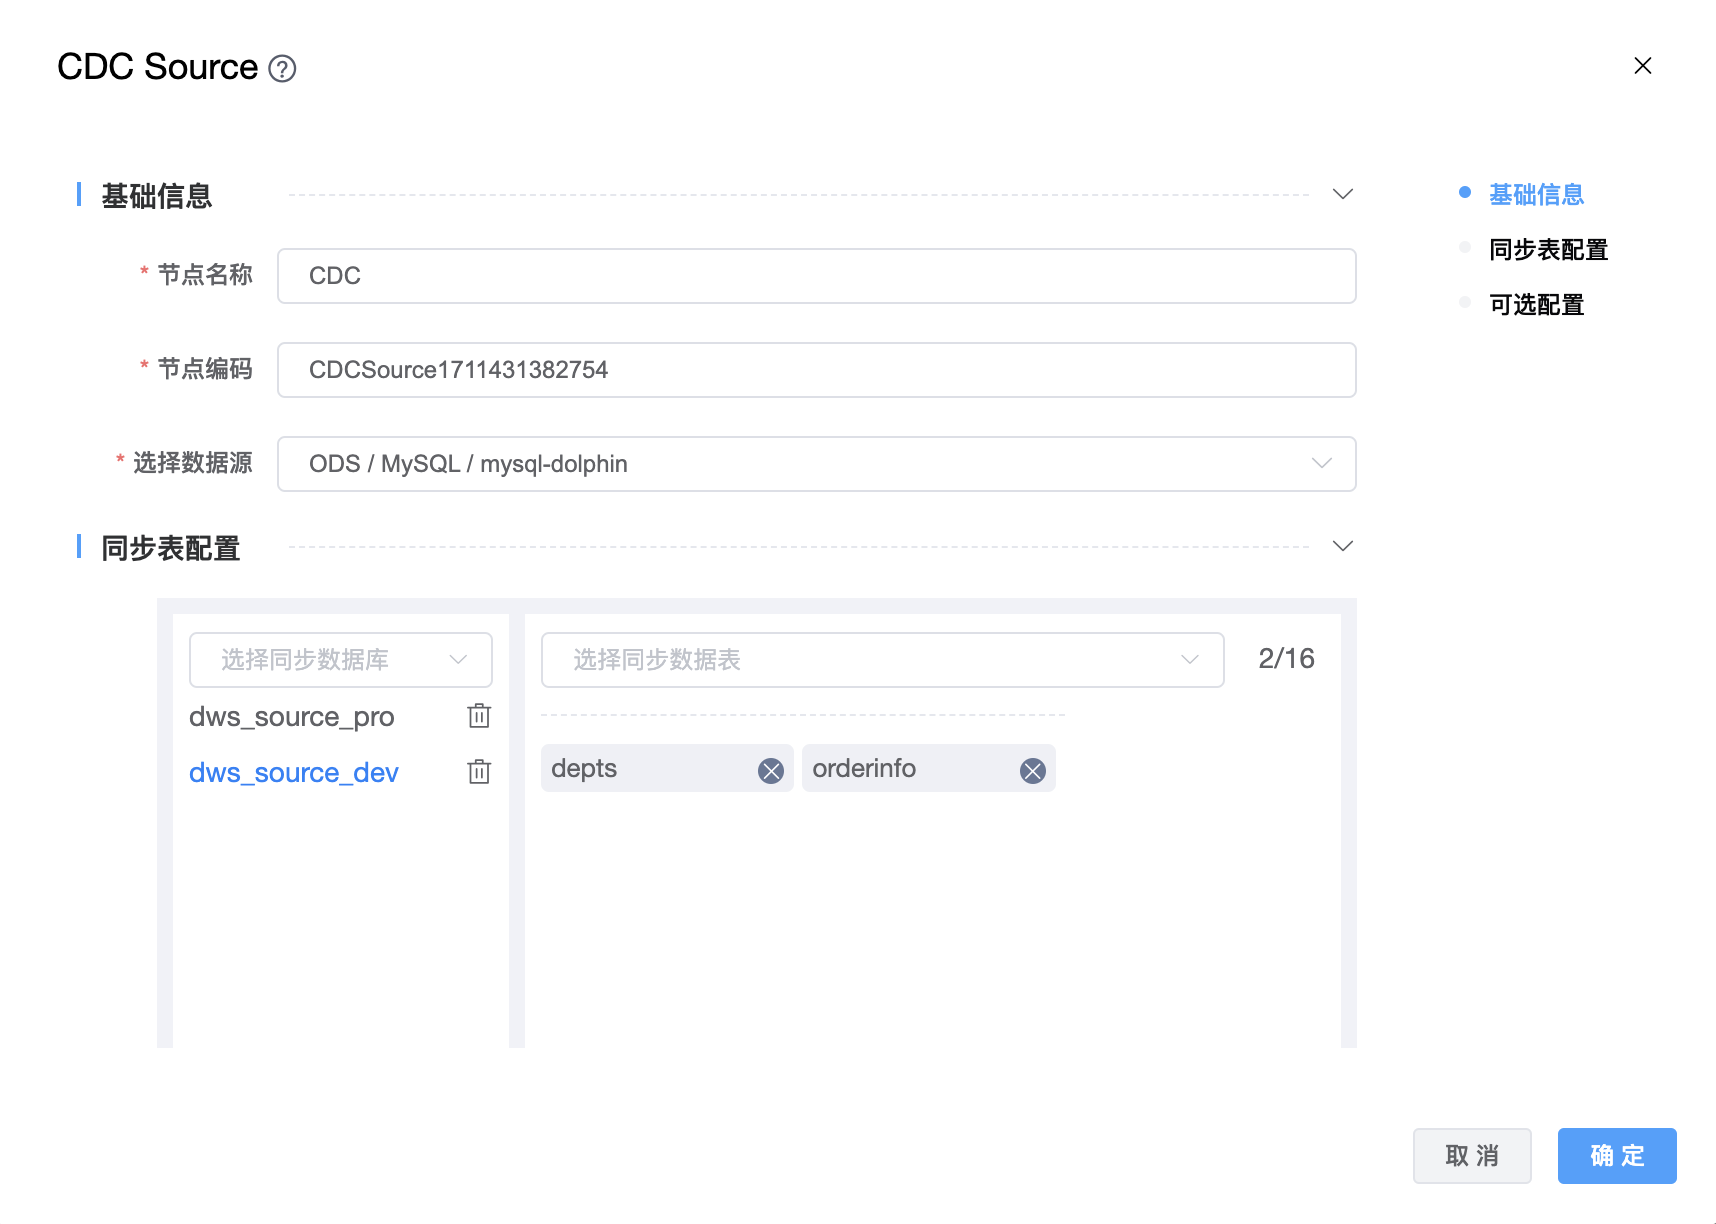This screenshot has width=1716, height=1224.
Task: Delete the dws_source_pro database entry
Action: click(x=479, y=716)
